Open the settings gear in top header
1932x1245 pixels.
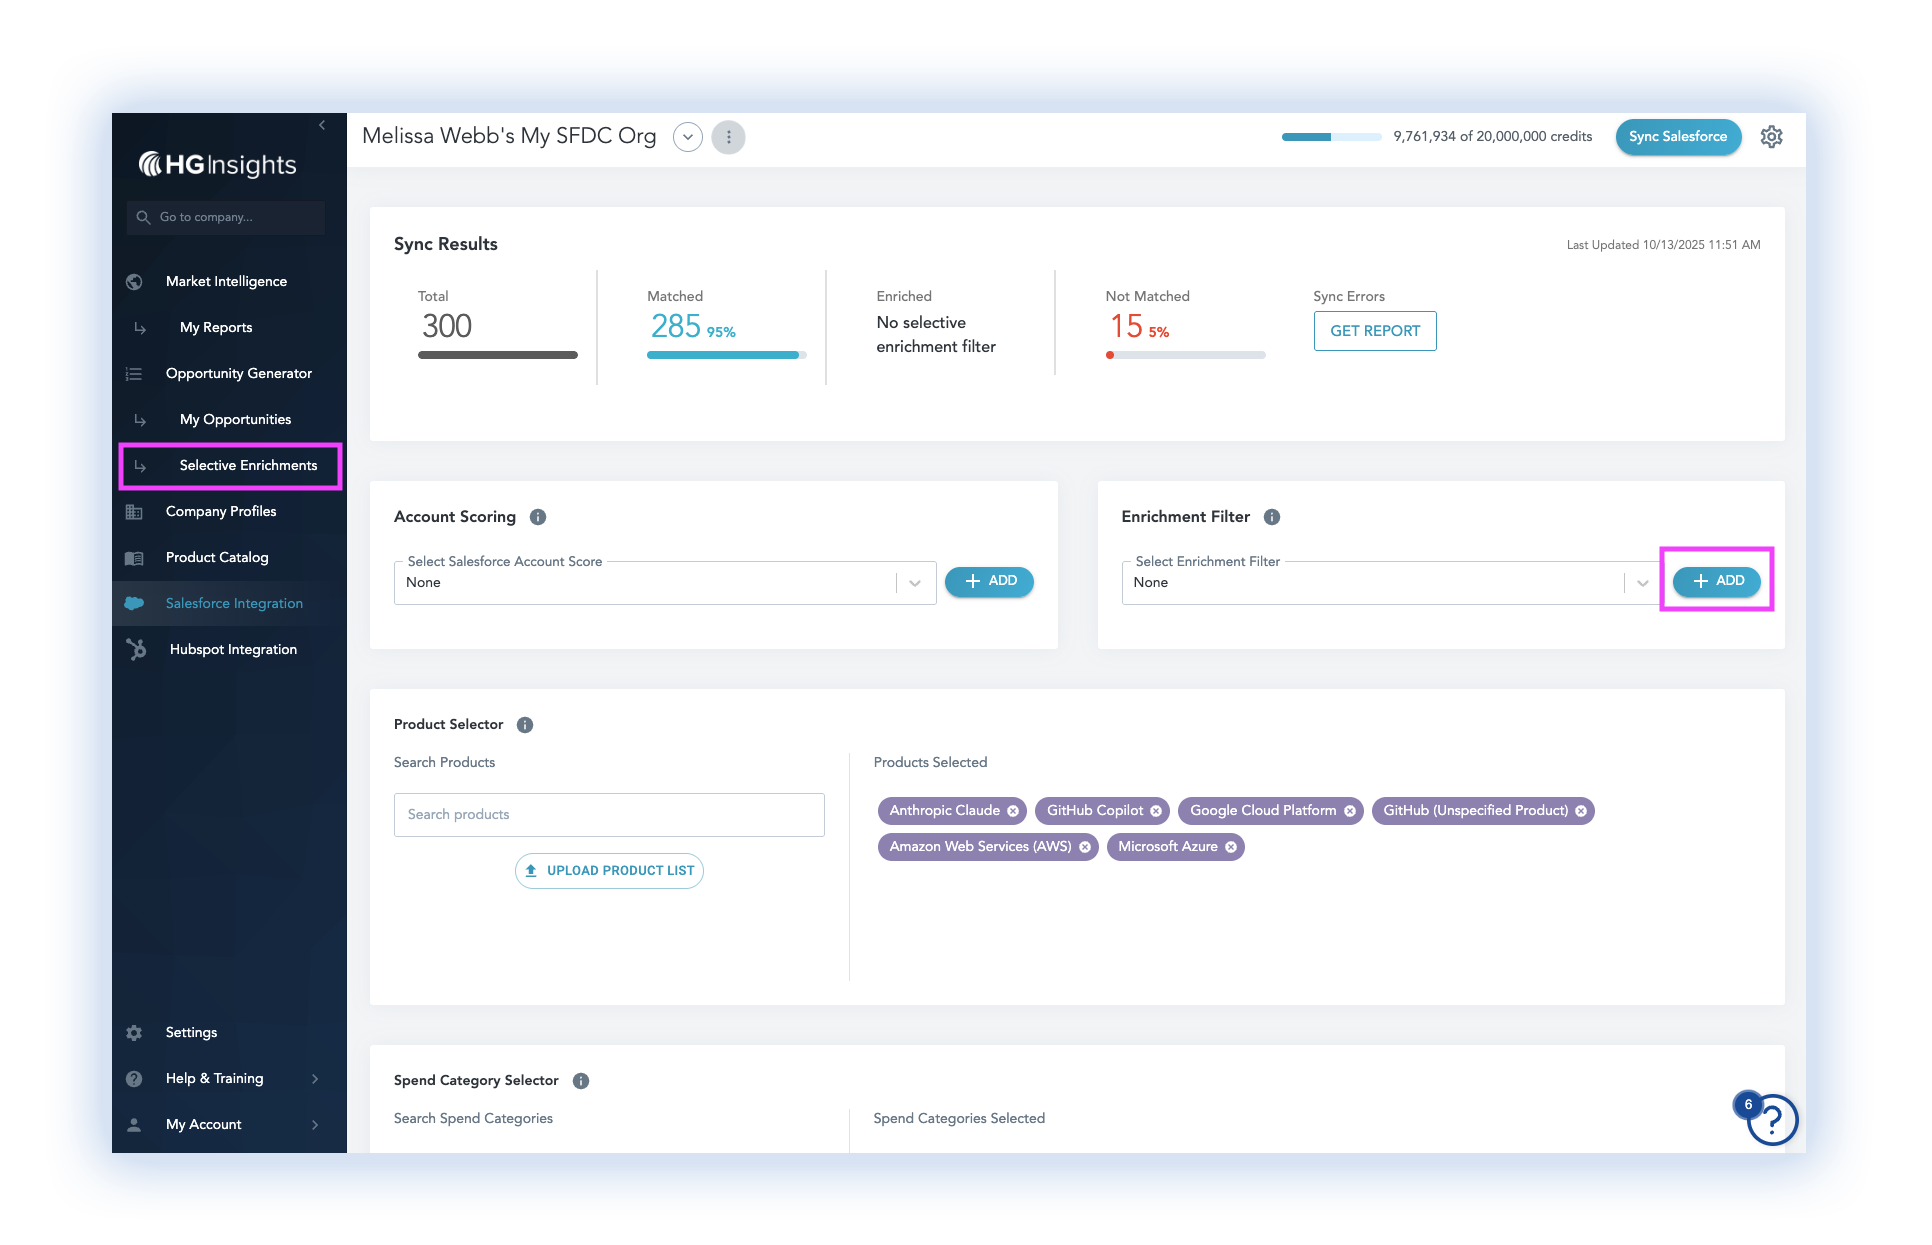click(1771, 137)
